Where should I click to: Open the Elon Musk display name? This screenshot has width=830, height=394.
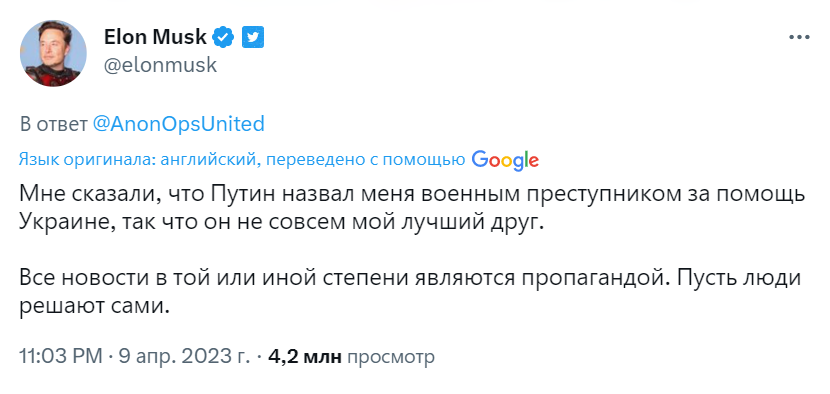tap(155, 38)
